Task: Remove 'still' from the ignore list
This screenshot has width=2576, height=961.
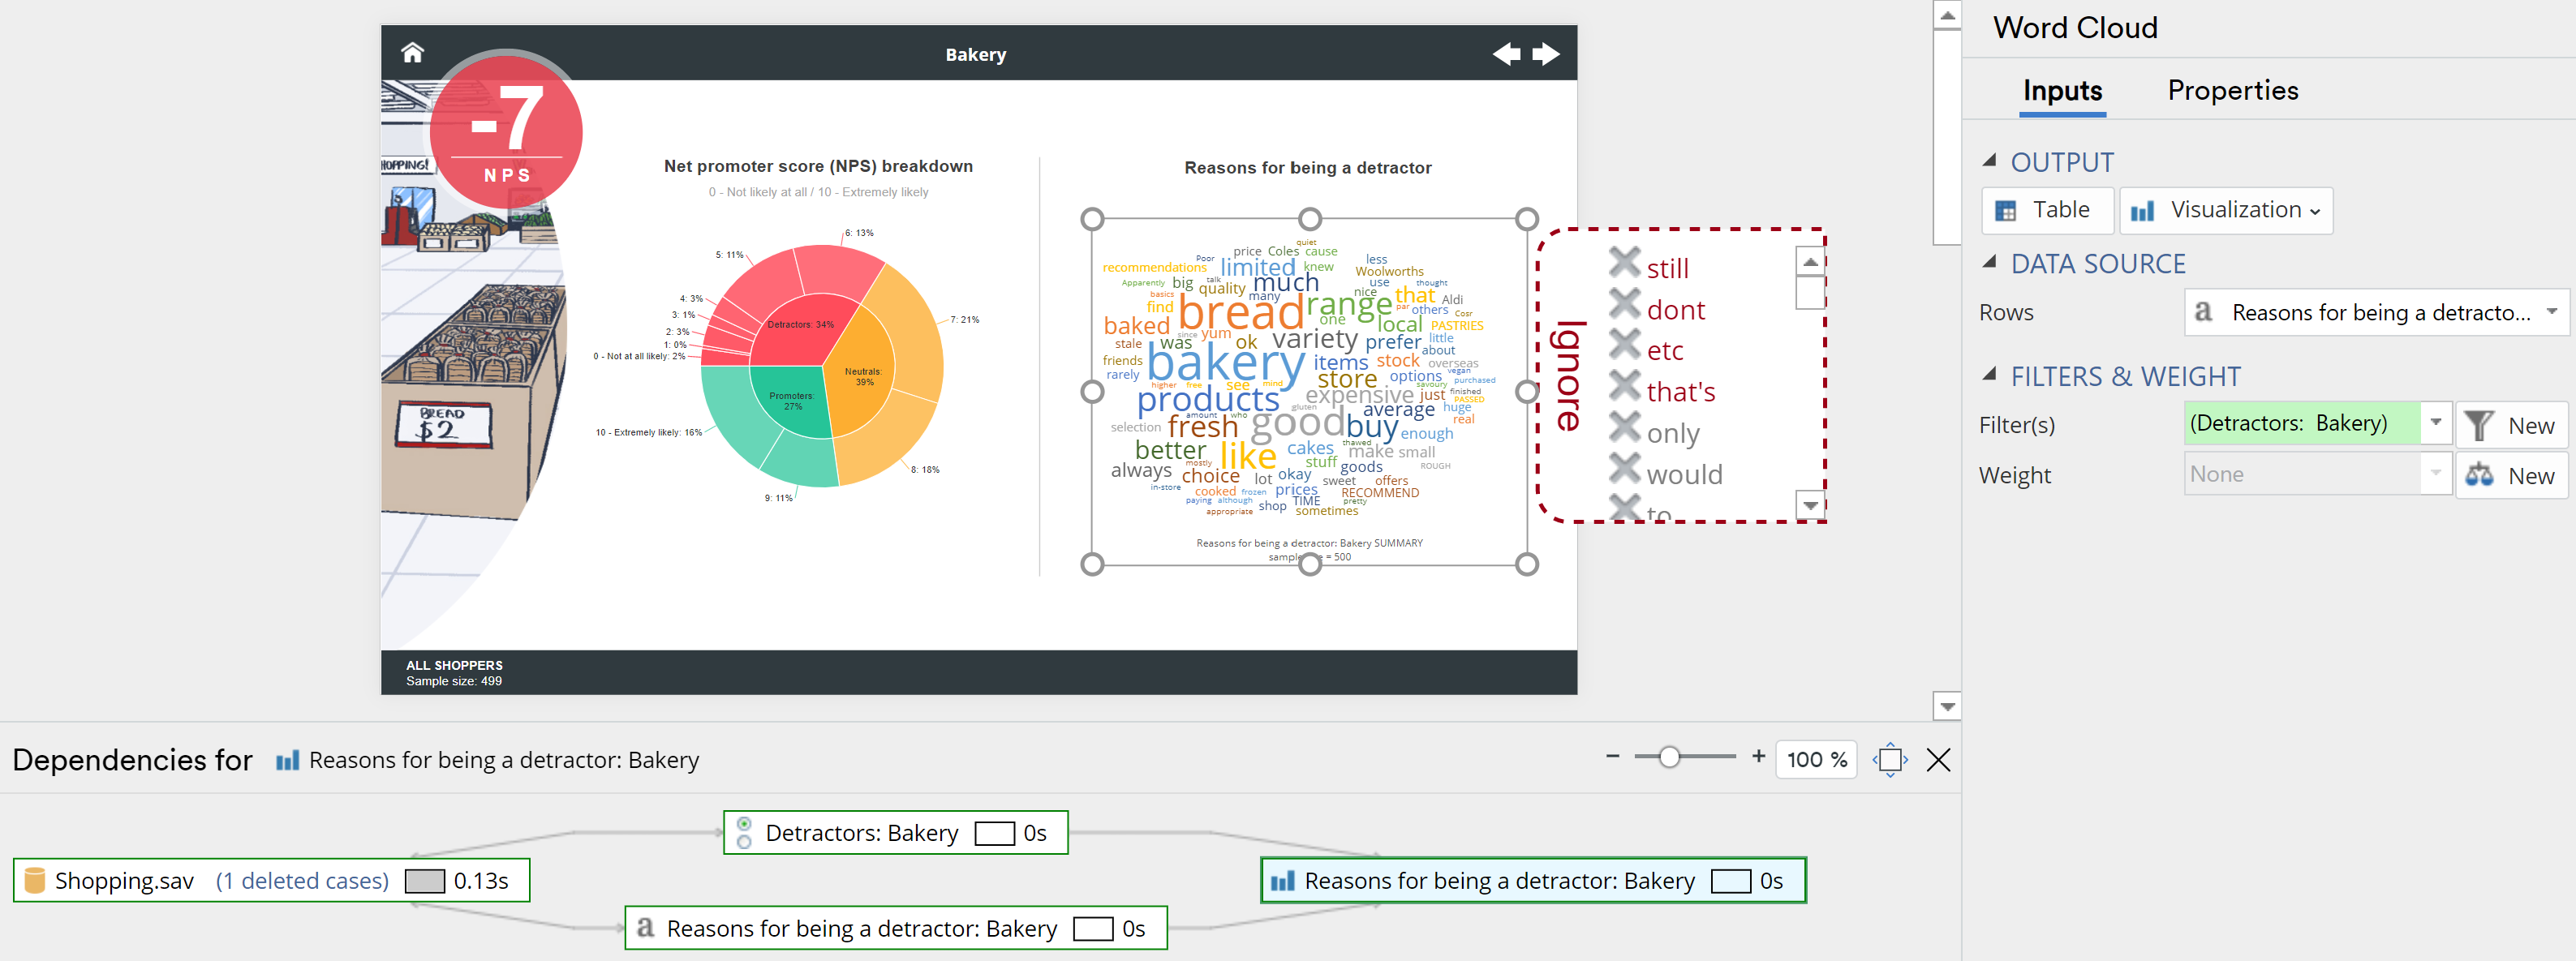Action: (1624, 262)
